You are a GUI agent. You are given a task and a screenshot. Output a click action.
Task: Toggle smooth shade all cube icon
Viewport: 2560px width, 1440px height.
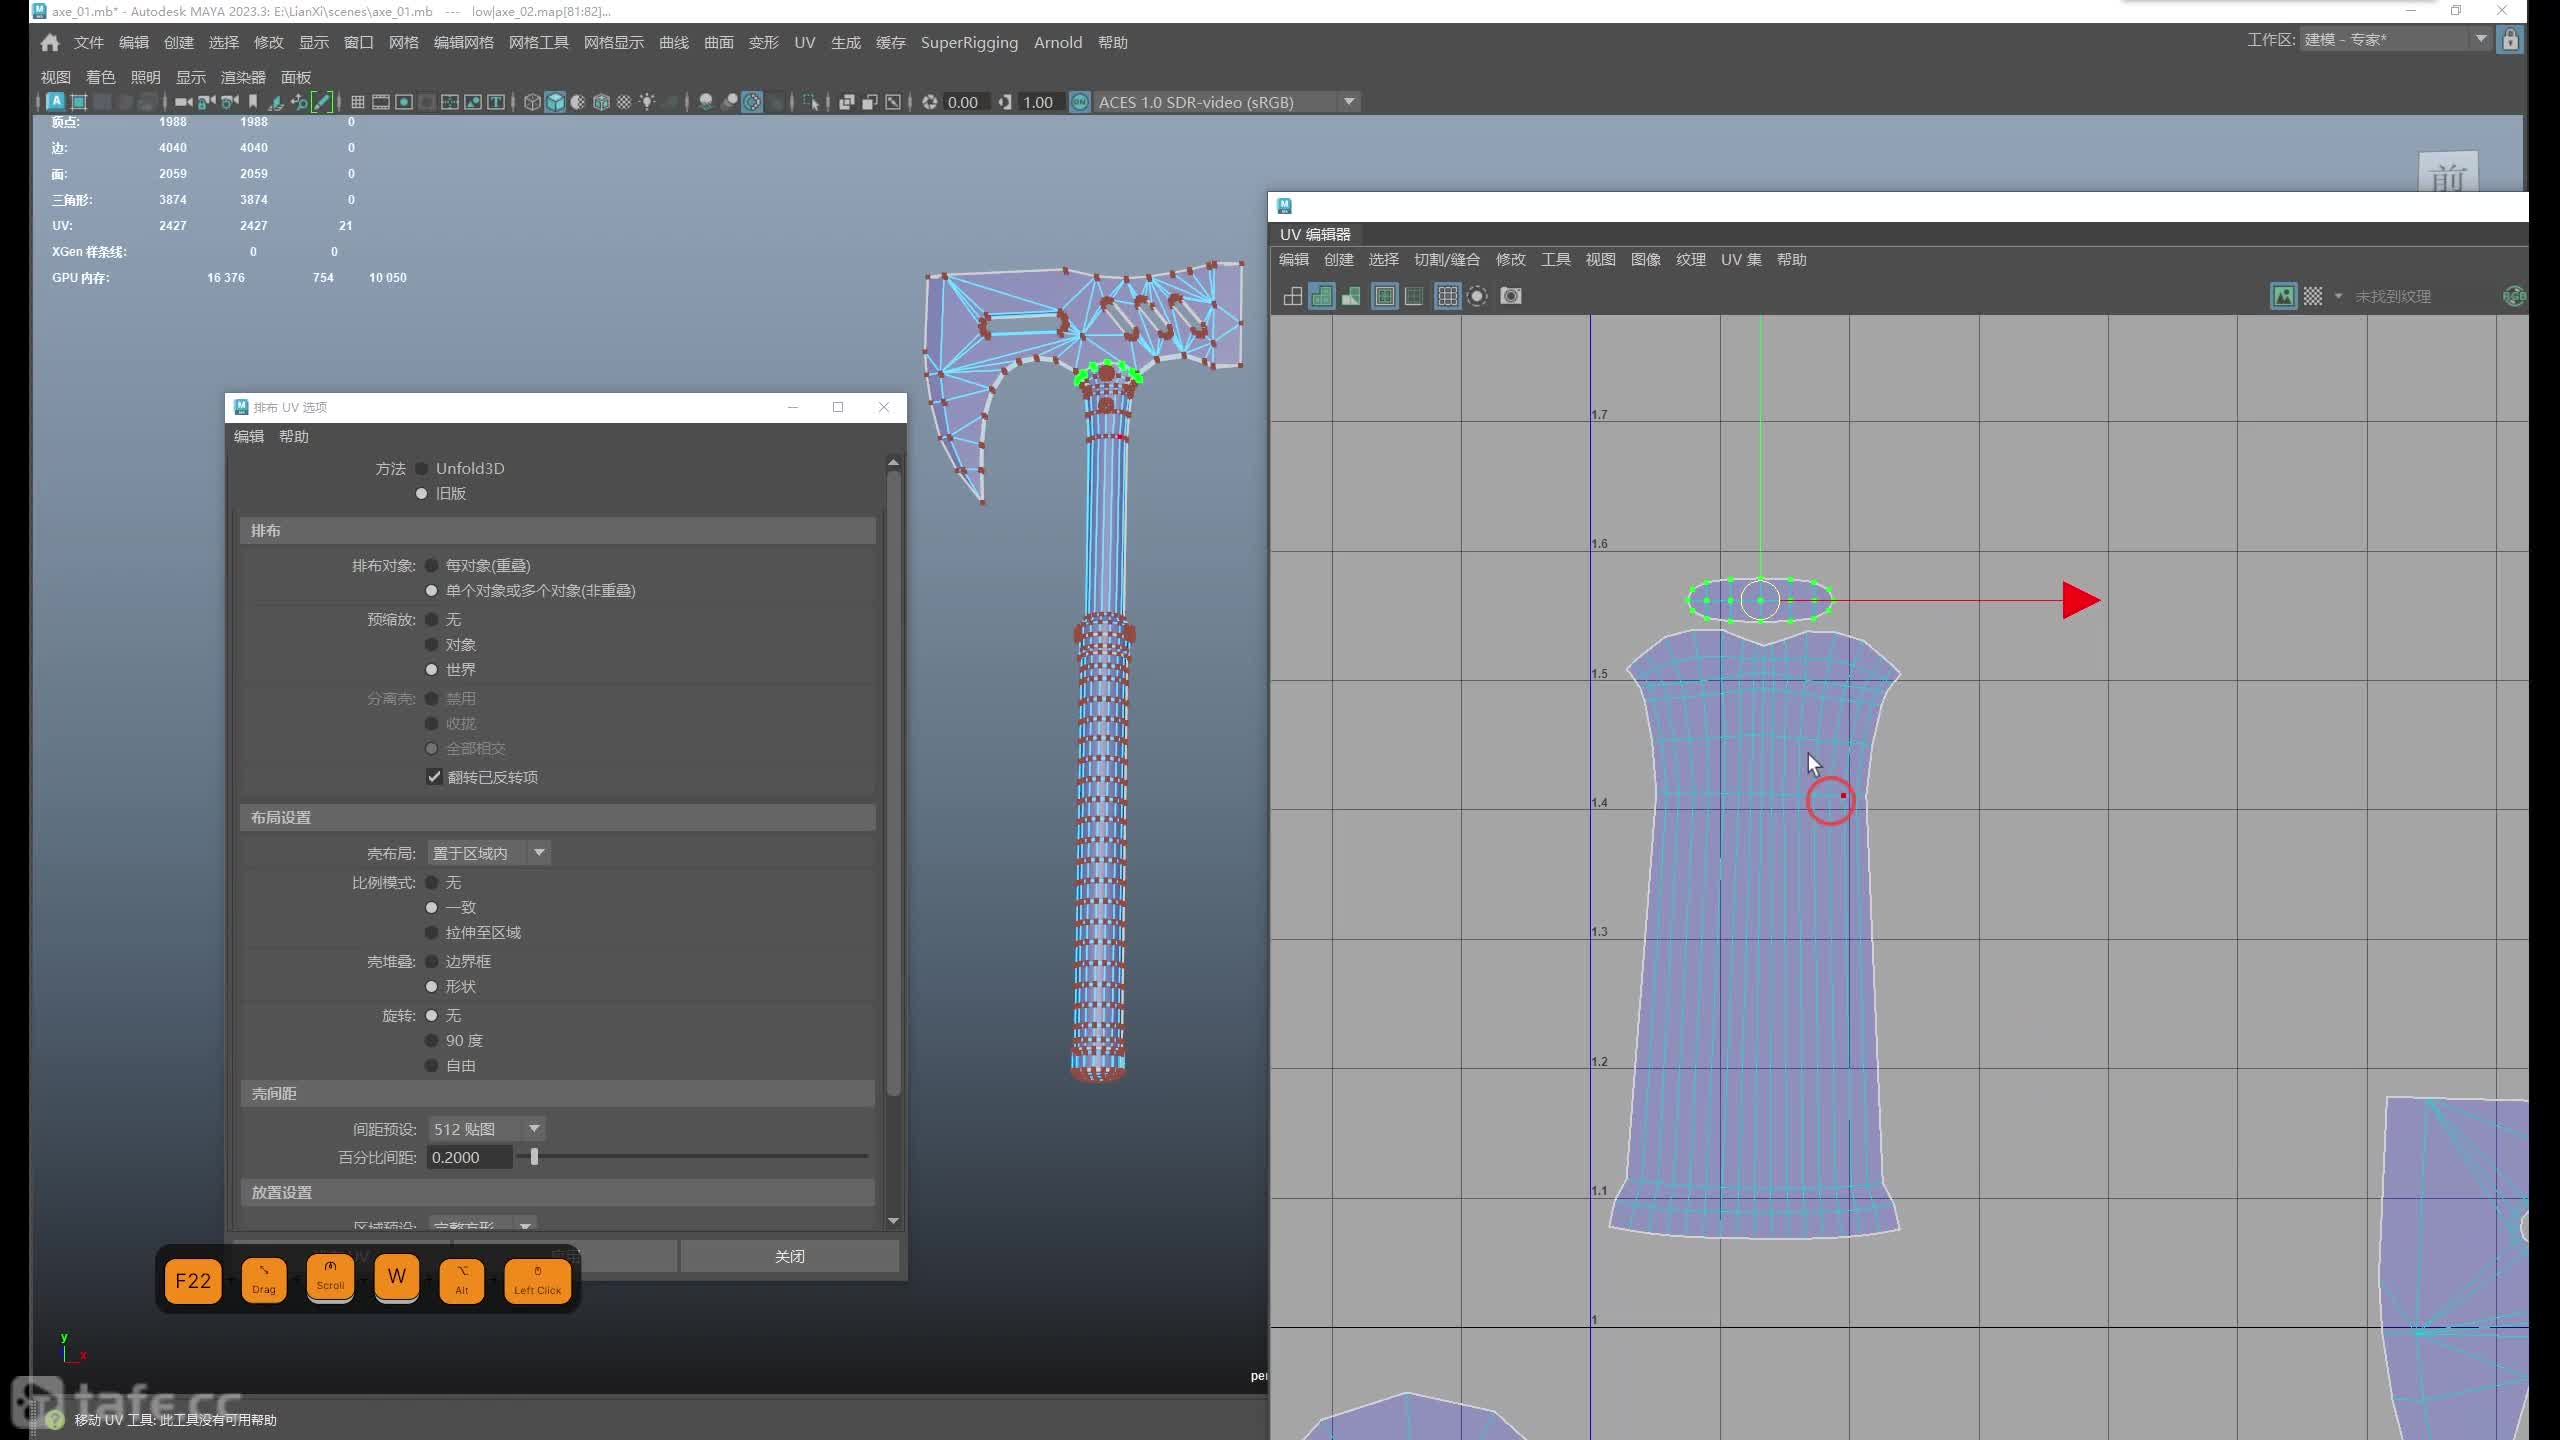[555, 102]
